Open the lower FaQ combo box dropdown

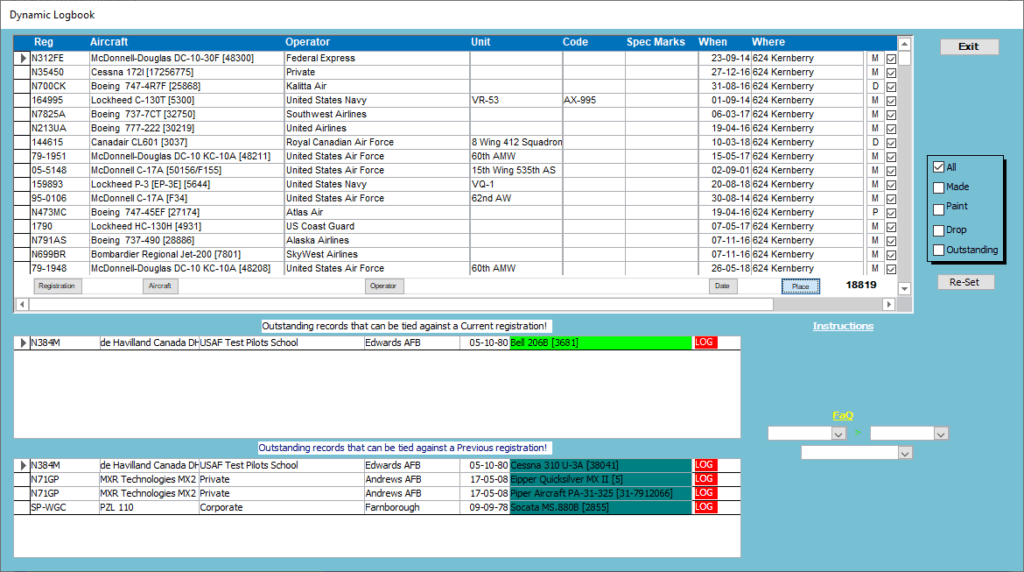click(905, 453)
